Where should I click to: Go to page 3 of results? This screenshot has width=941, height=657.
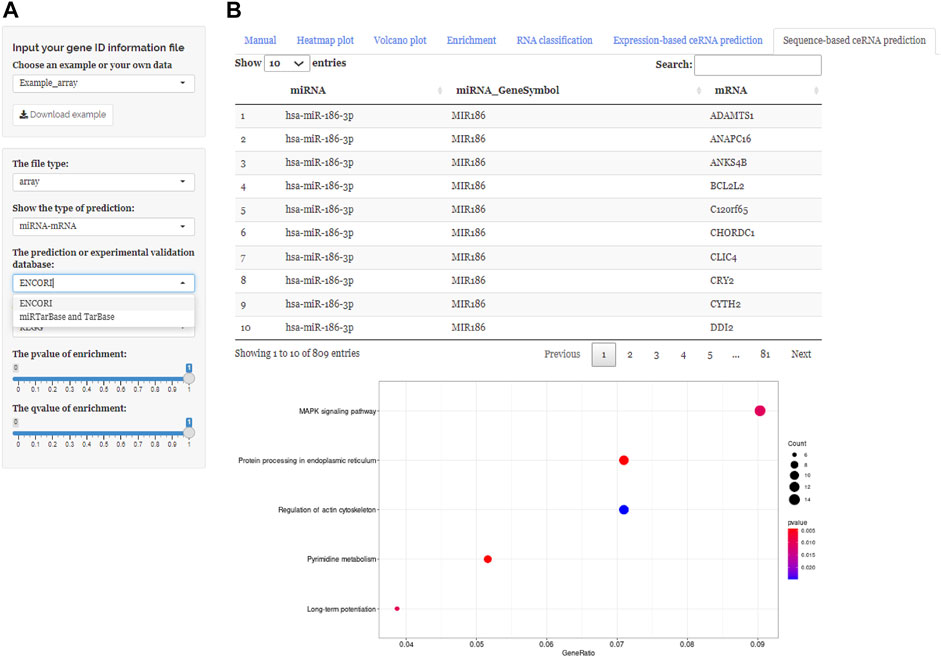click(657, 355)
